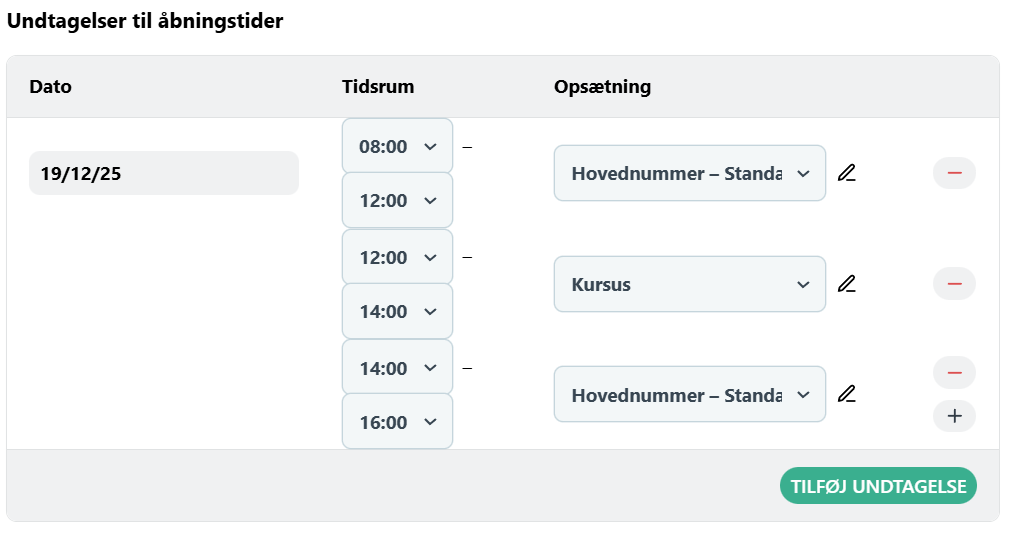Click pencil icon beside first Hovednummer setup
This screenshot has width=1015, height=534.
(847, 173)
